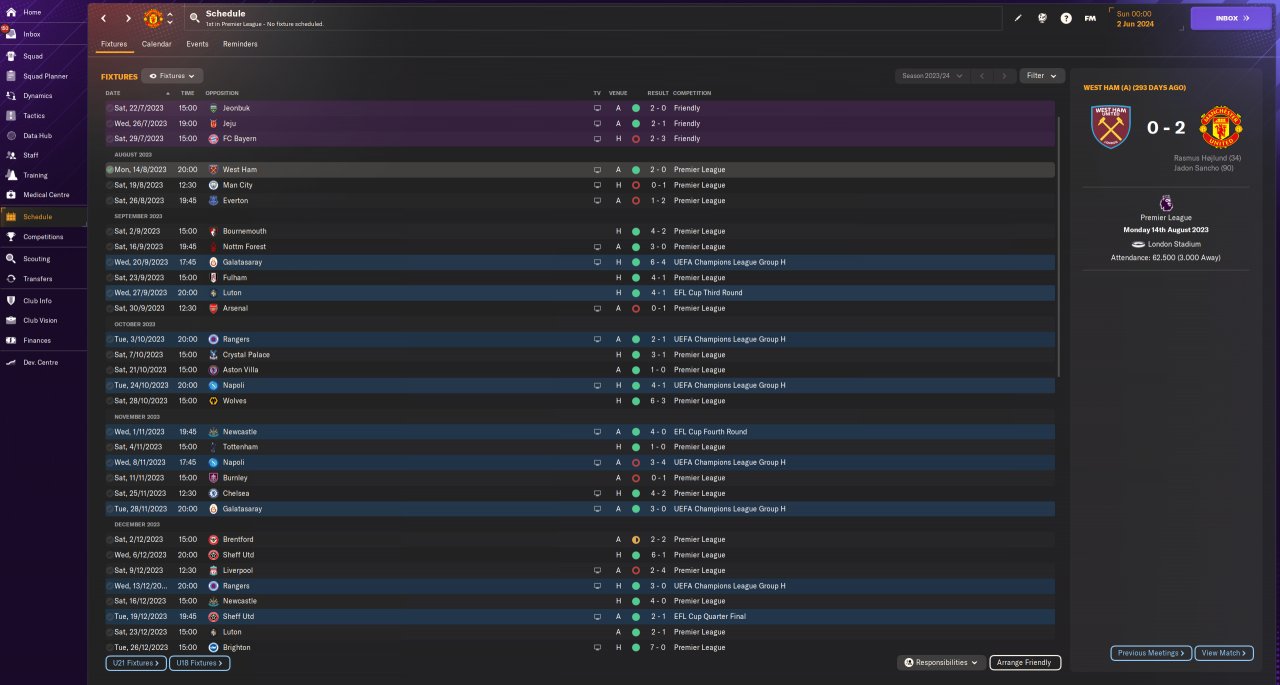Click the Manchester United badge in header

point(153,18)
